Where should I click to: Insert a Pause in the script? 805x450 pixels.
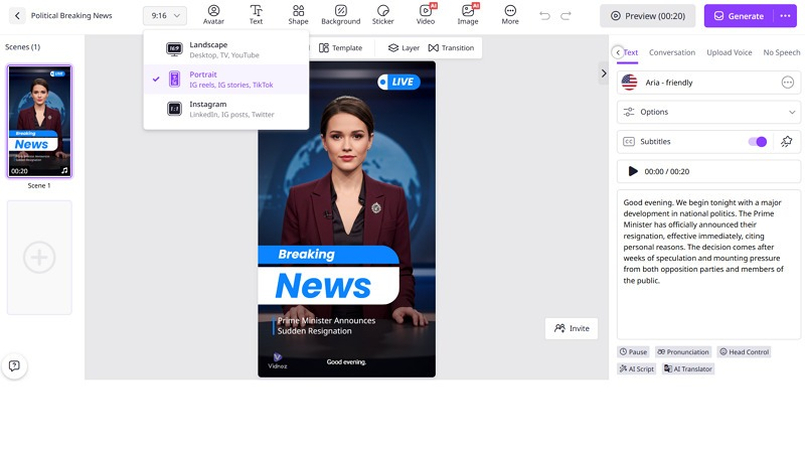tap(633, 352)
